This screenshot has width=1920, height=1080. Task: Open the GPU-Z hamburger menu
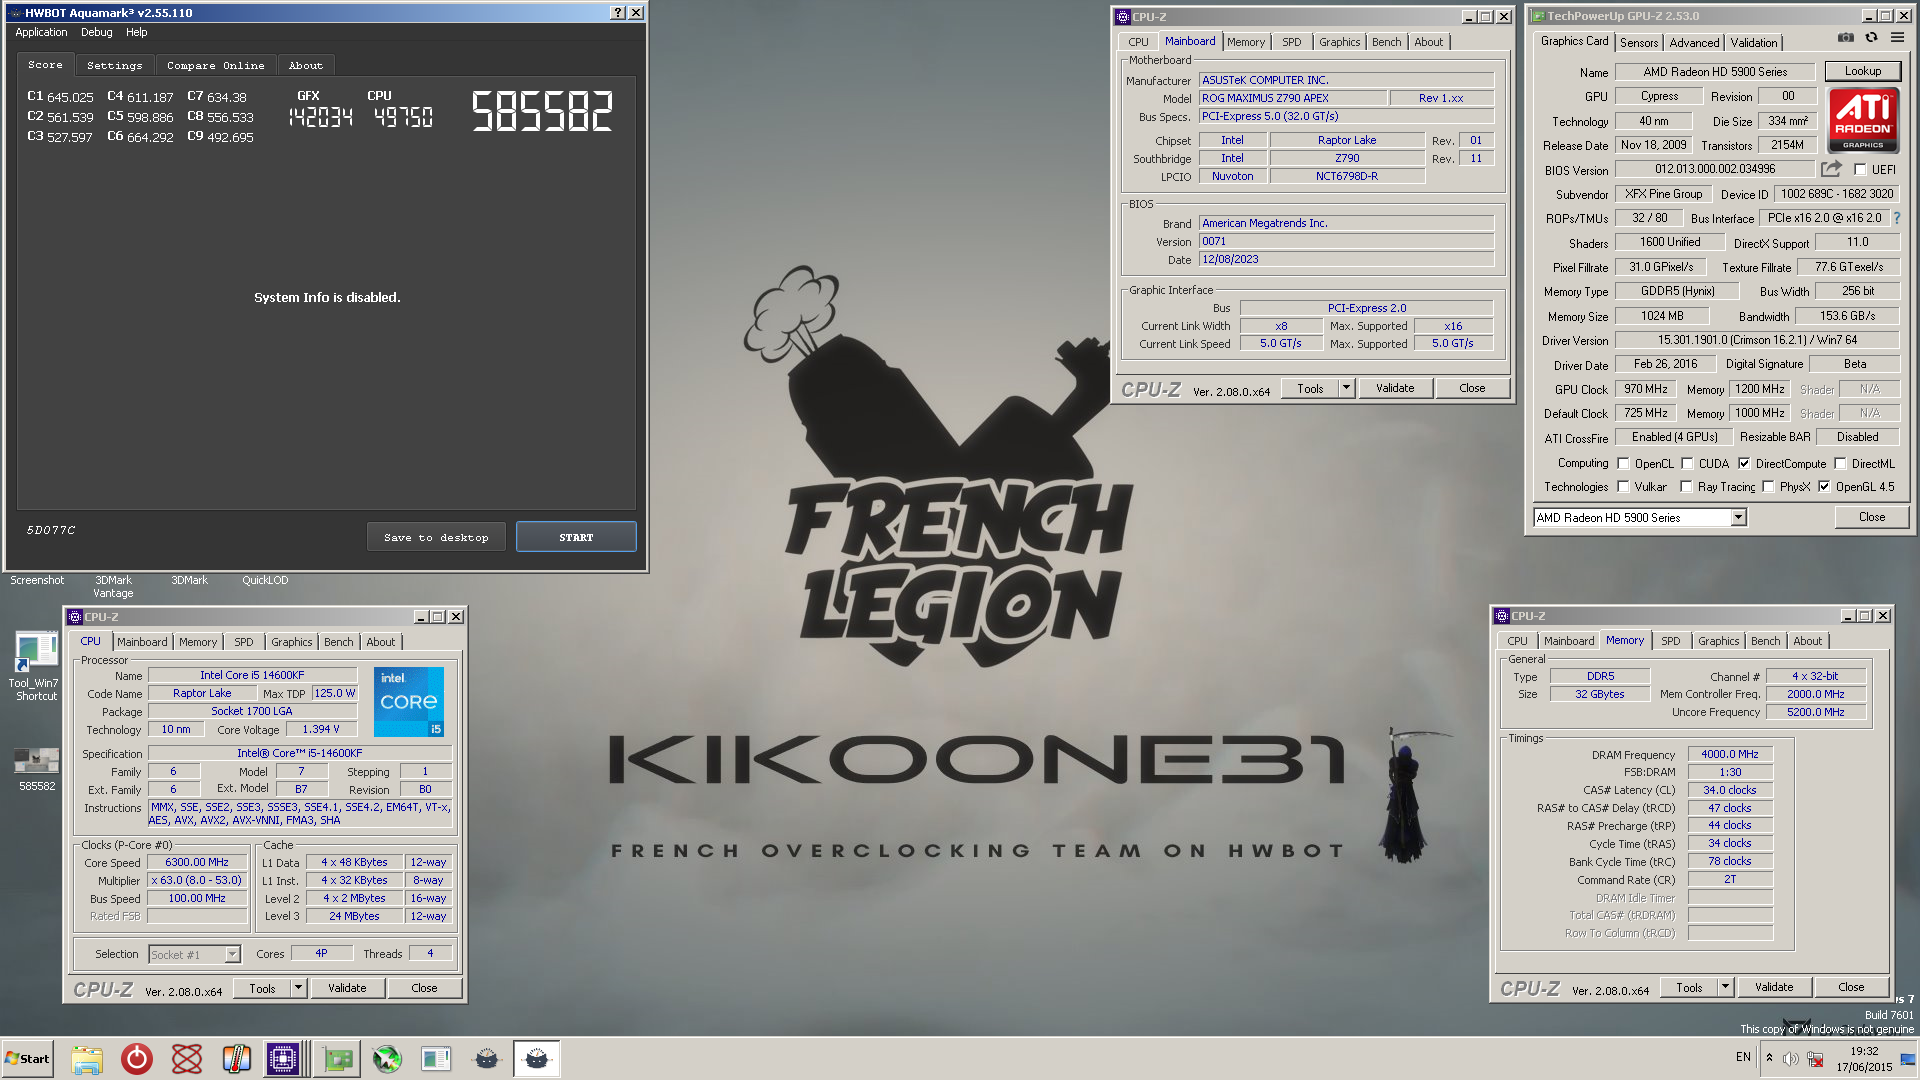coord(1897,38)
